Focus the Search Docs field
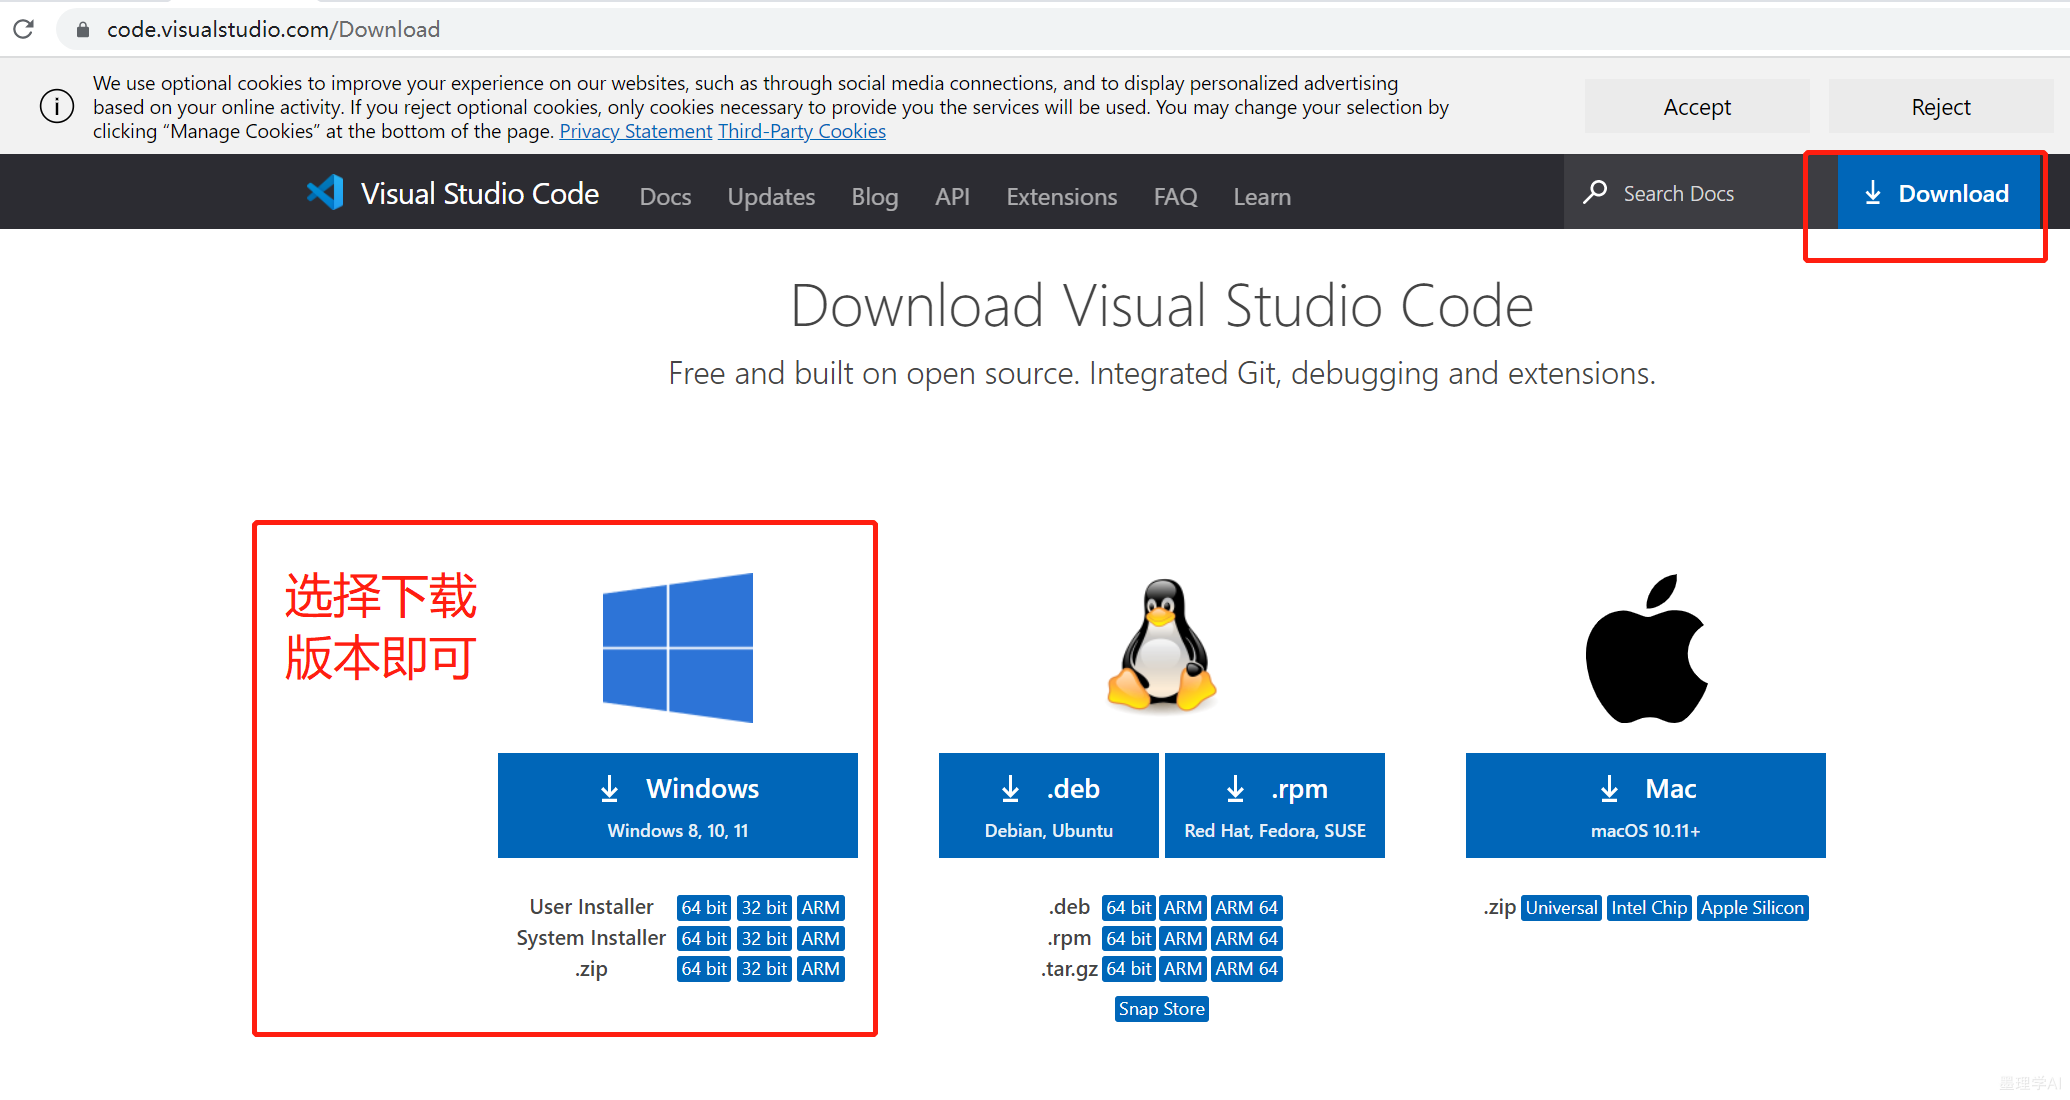2070x1100 pixels. (1700, 192)
